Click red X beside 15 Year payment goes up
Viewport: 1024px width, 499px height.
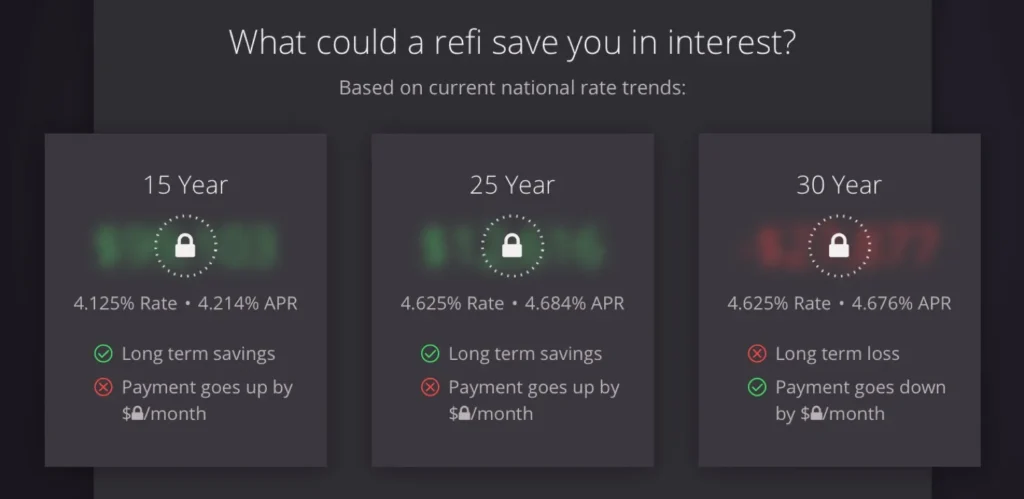103,387
